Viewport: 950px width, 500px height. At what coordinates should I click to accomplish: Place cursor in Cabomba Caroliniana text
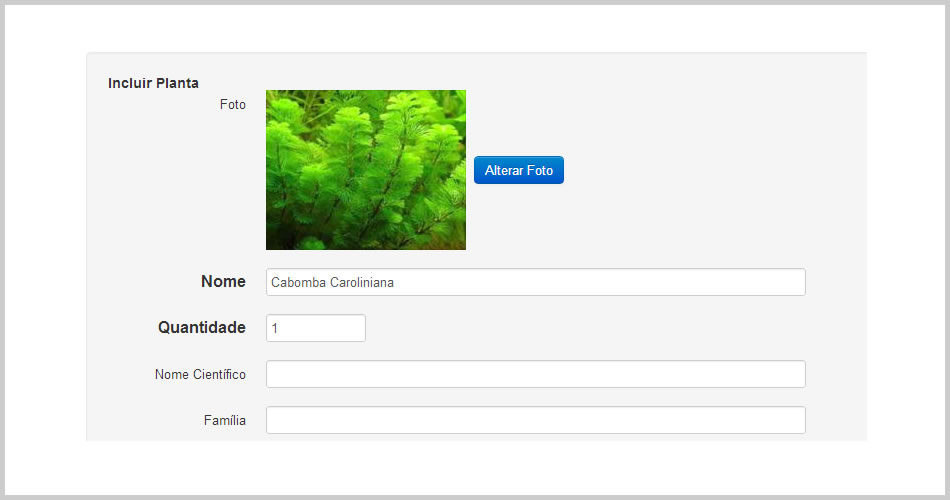332,282
